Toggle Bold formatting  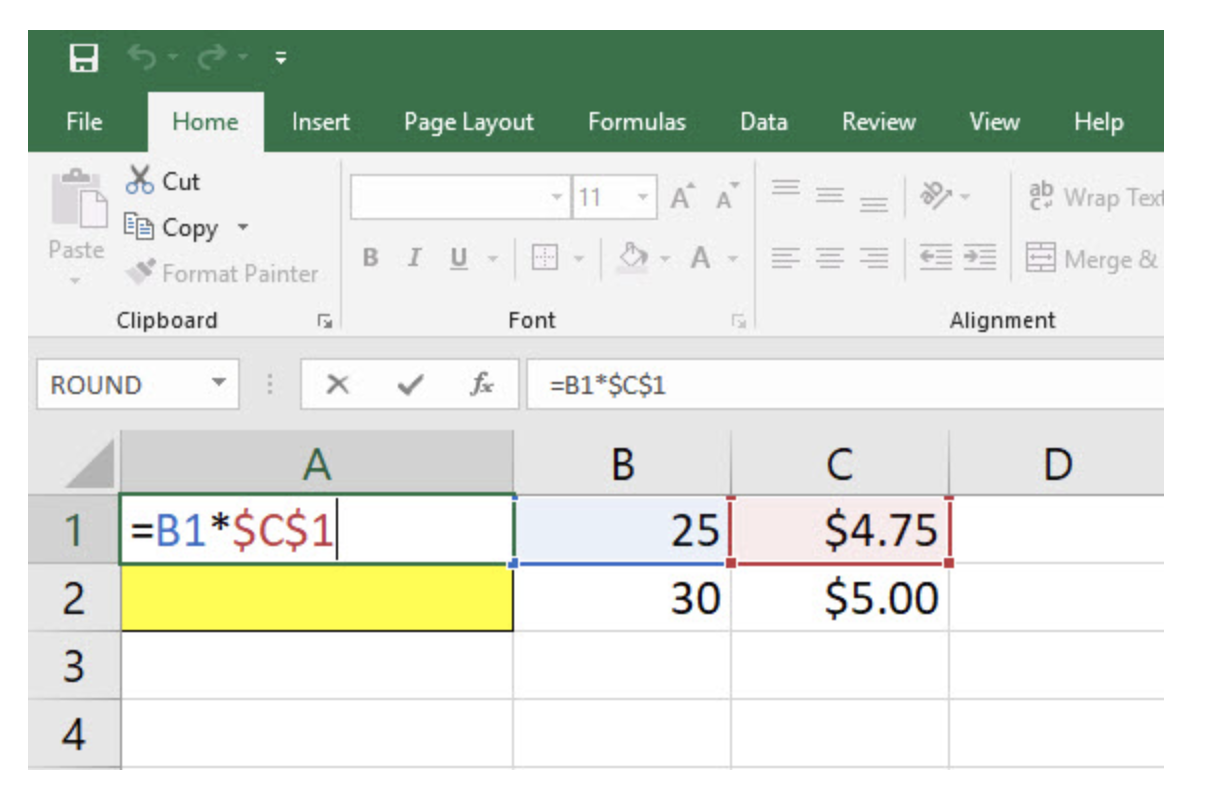coord(370,259)
